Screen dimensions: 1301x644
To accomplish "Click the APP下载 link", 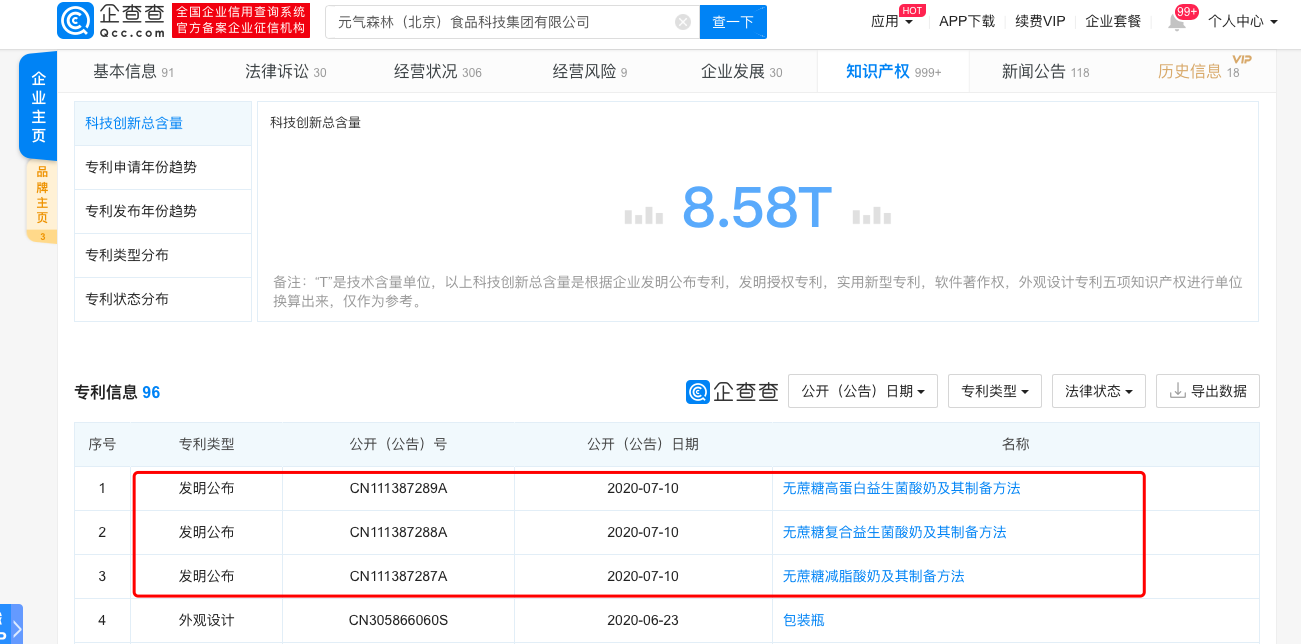I will click(967, 21).
